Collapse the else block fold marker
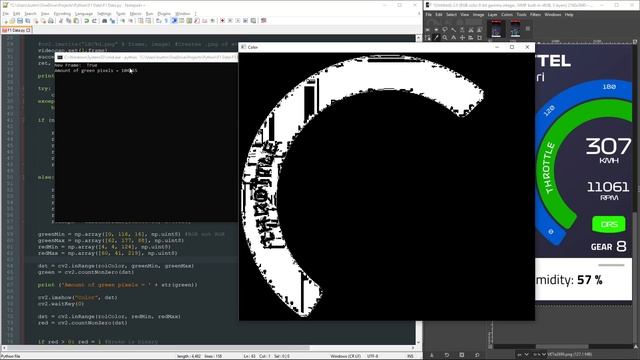 pos(23,177)
